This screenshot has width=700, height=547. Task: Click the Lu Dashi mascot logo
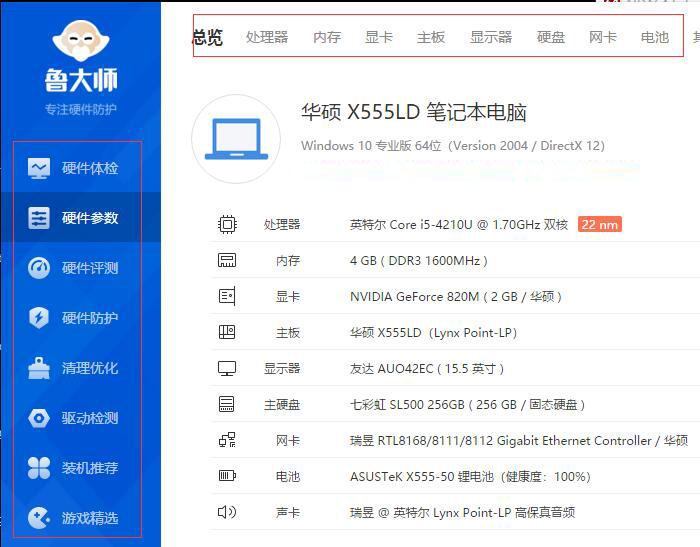(81, 40)
